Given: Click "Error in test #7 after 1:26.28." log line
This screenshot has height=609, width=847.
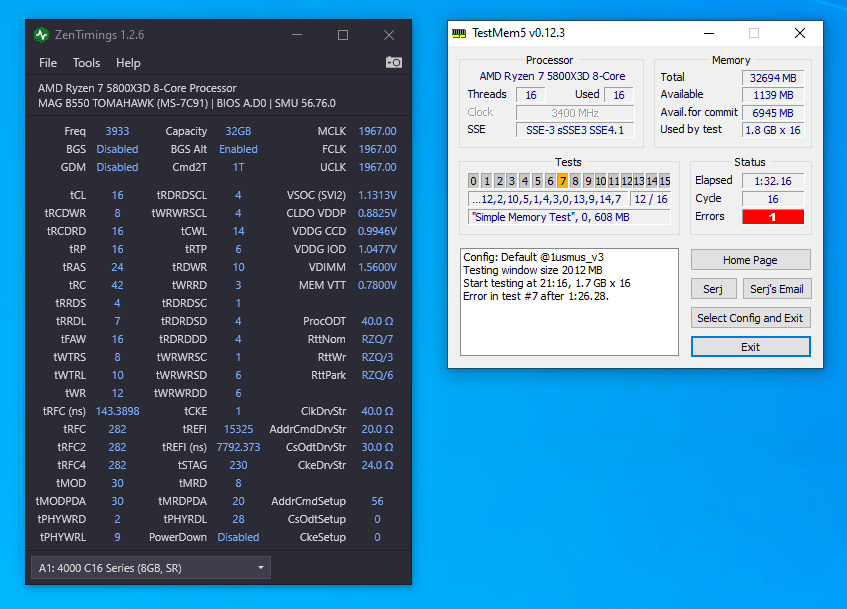Looking at the screenshot, I should pyautogui.click(x=536, y=296).
